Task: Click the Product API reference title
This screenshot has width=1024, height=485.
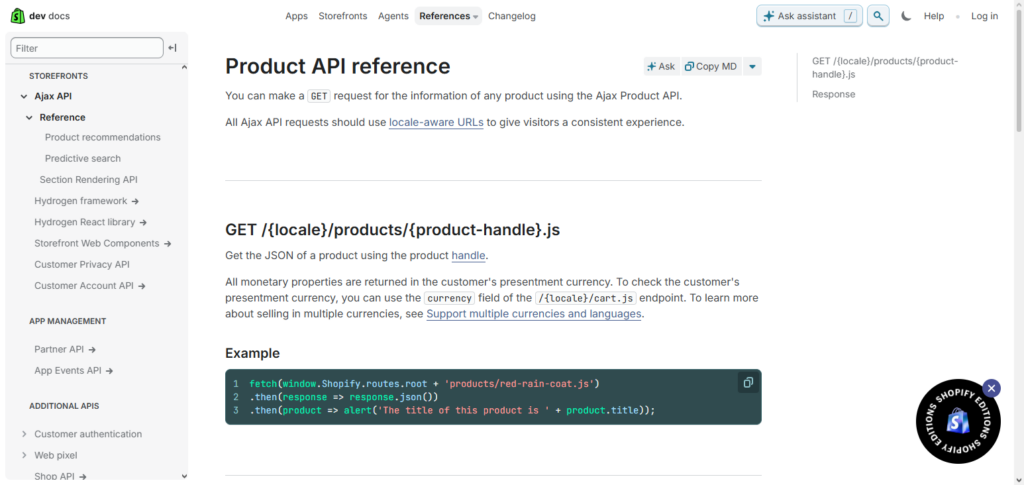Action: pyautogui.click(x=338, y=67)
